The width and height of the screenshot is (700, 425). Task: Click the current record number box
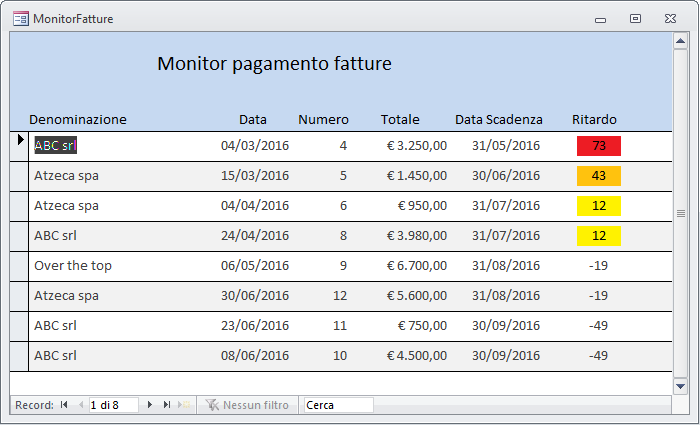coord(113,405)
